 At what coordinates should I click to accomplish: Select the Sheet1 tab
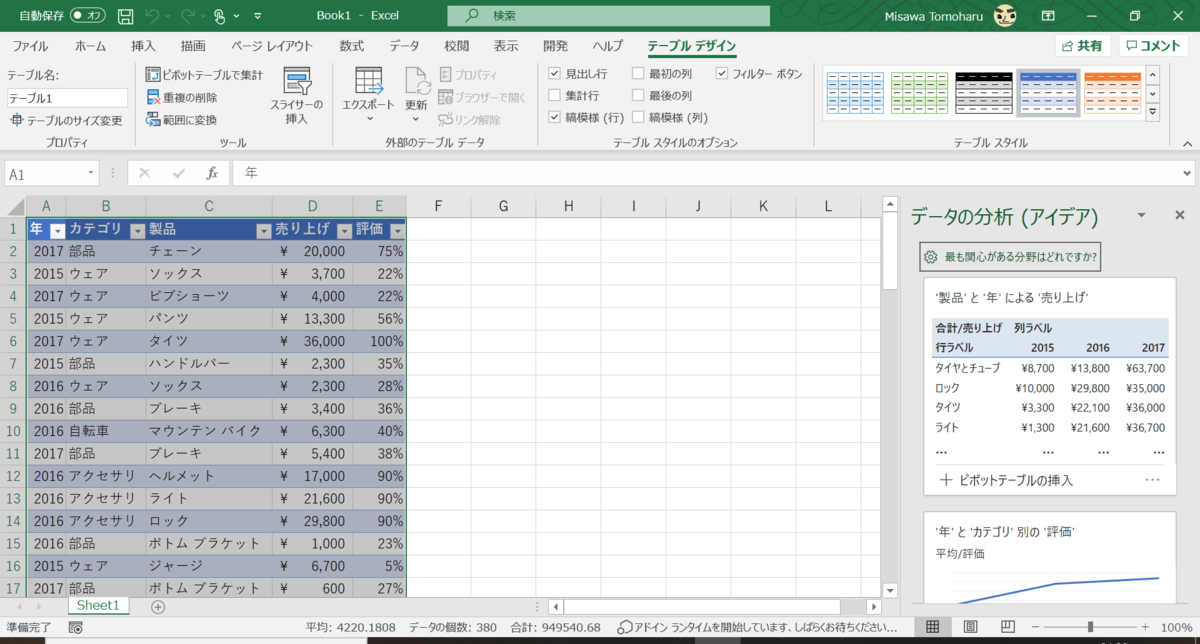(98, 605)
